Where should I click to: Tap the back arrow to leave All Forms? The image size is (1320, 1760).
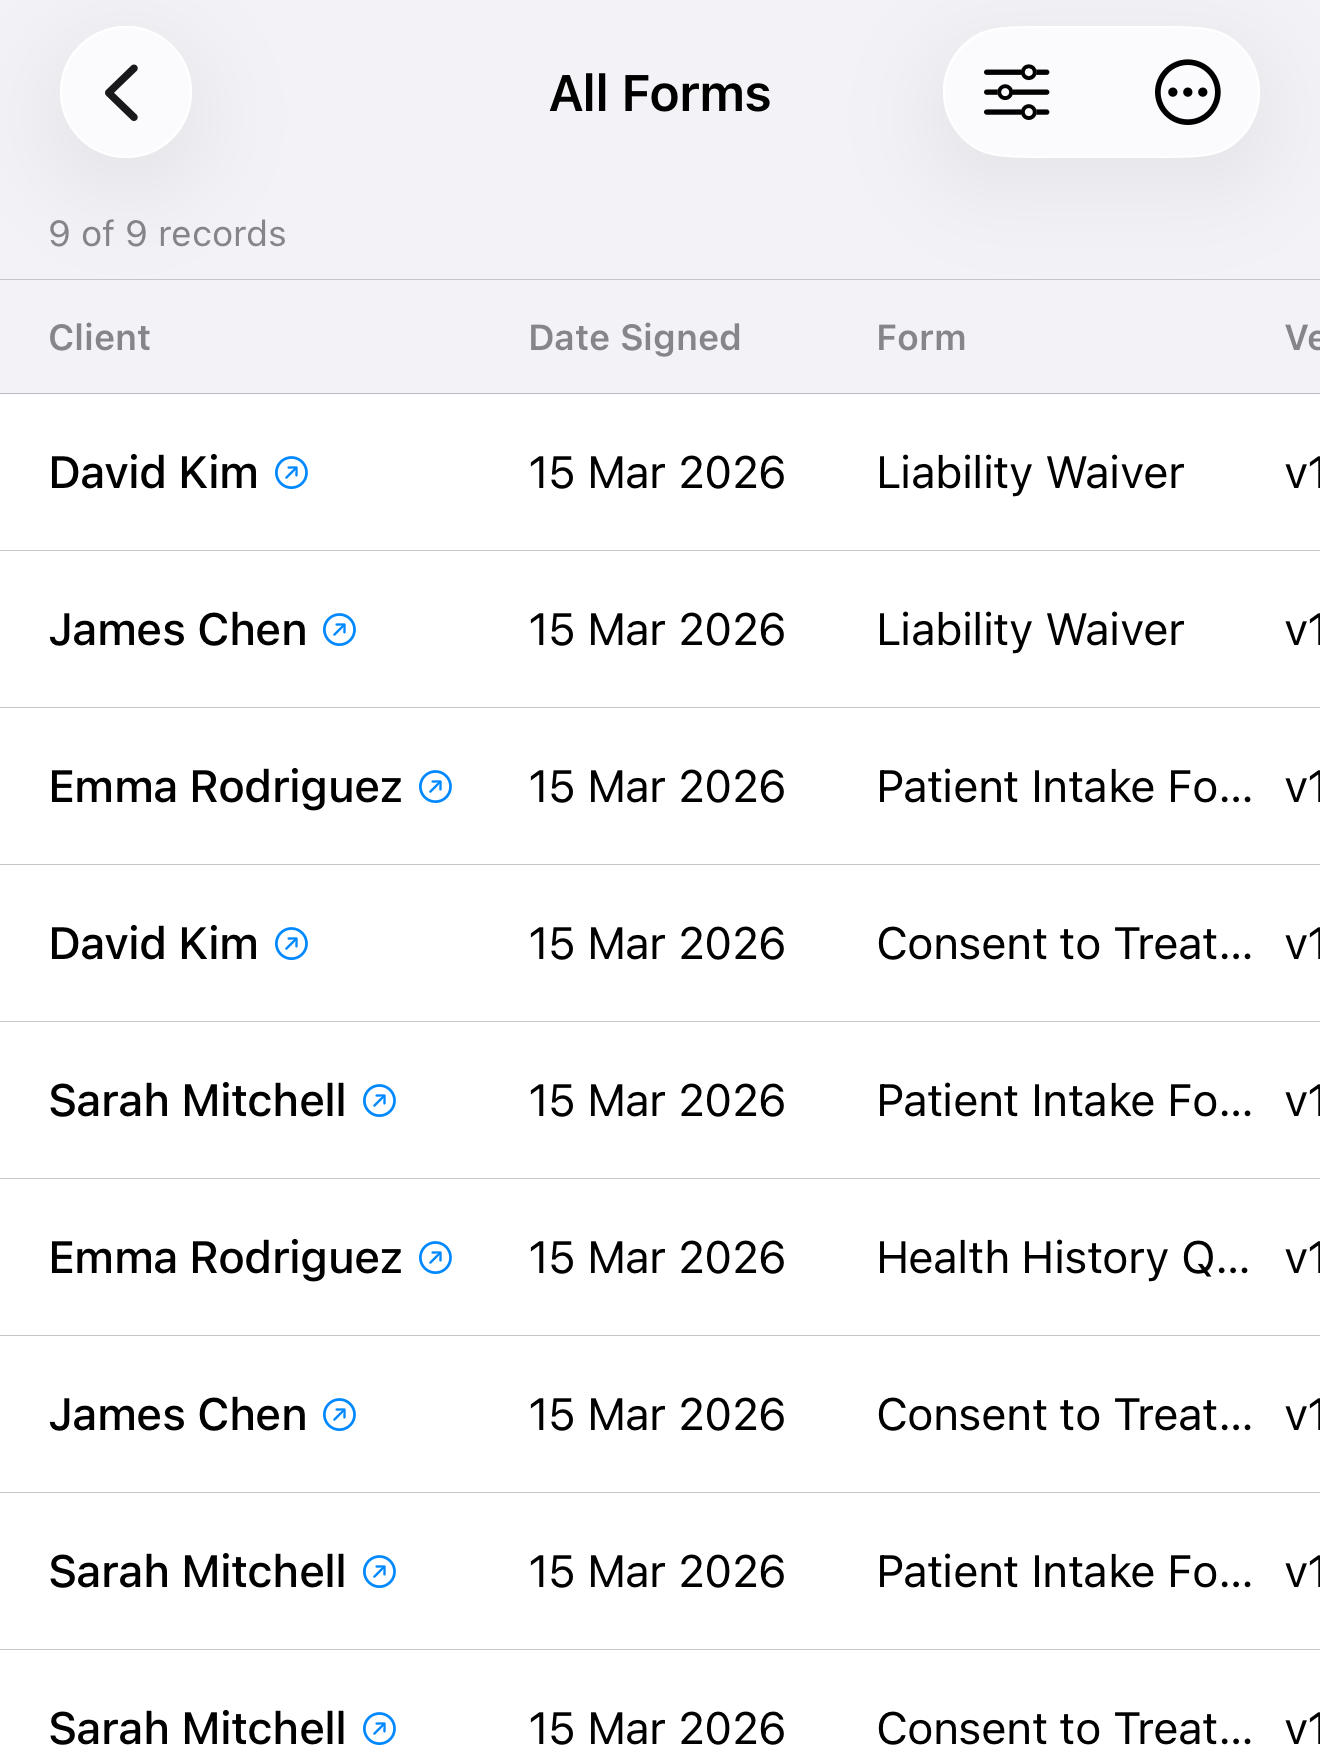click(x=124, y=91)
